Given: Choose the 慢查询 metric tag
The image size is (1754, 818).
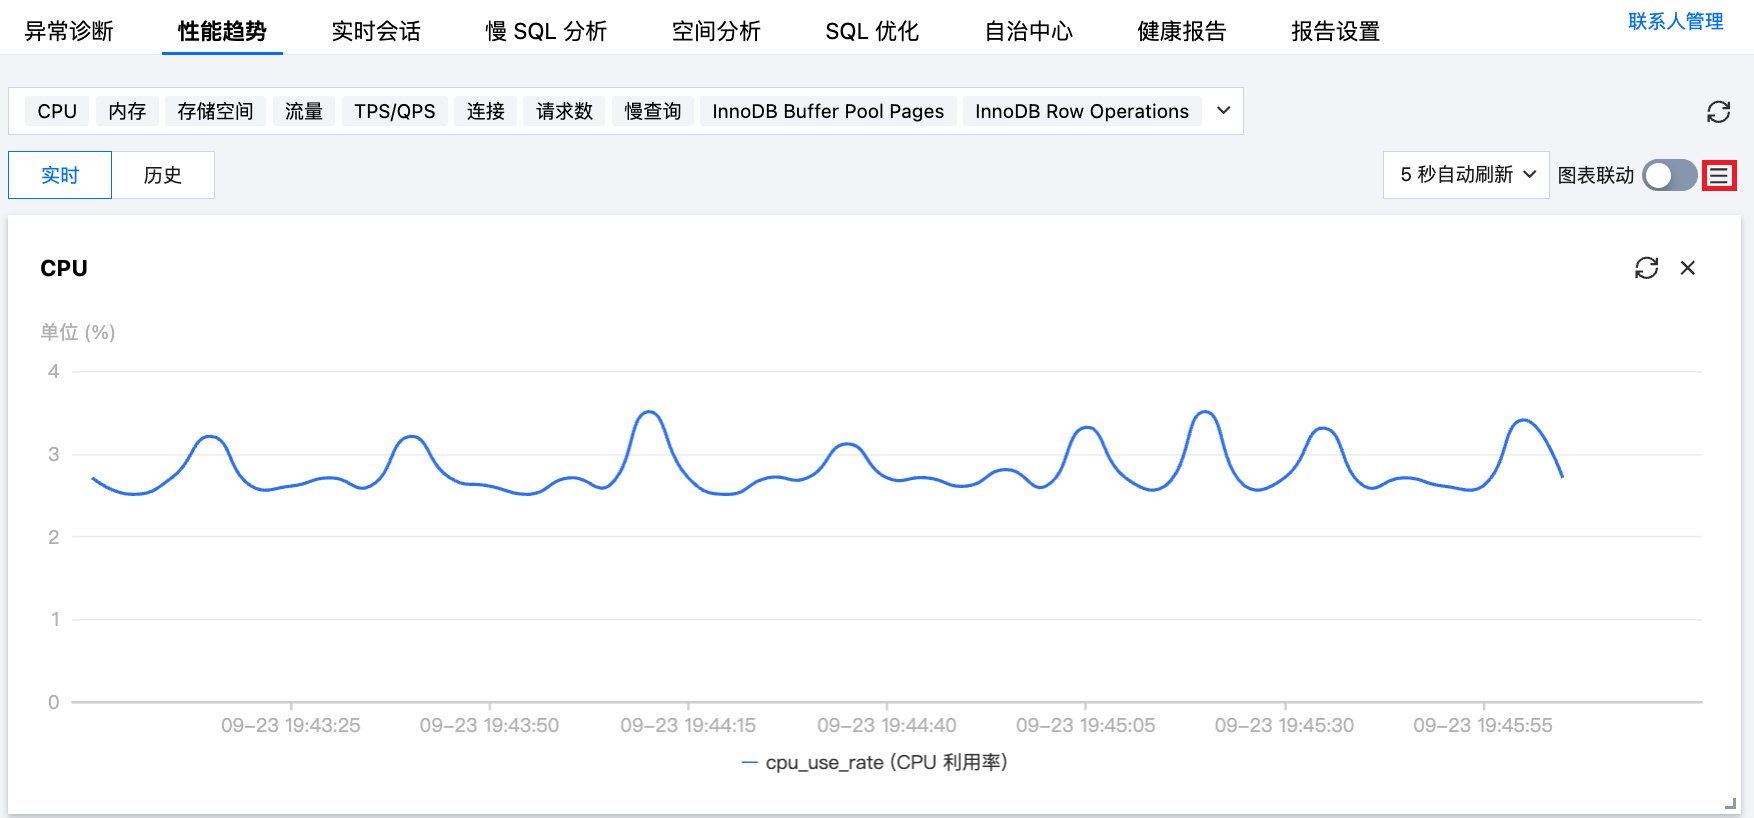Looking at the screenshot, I should click(653, 111).
